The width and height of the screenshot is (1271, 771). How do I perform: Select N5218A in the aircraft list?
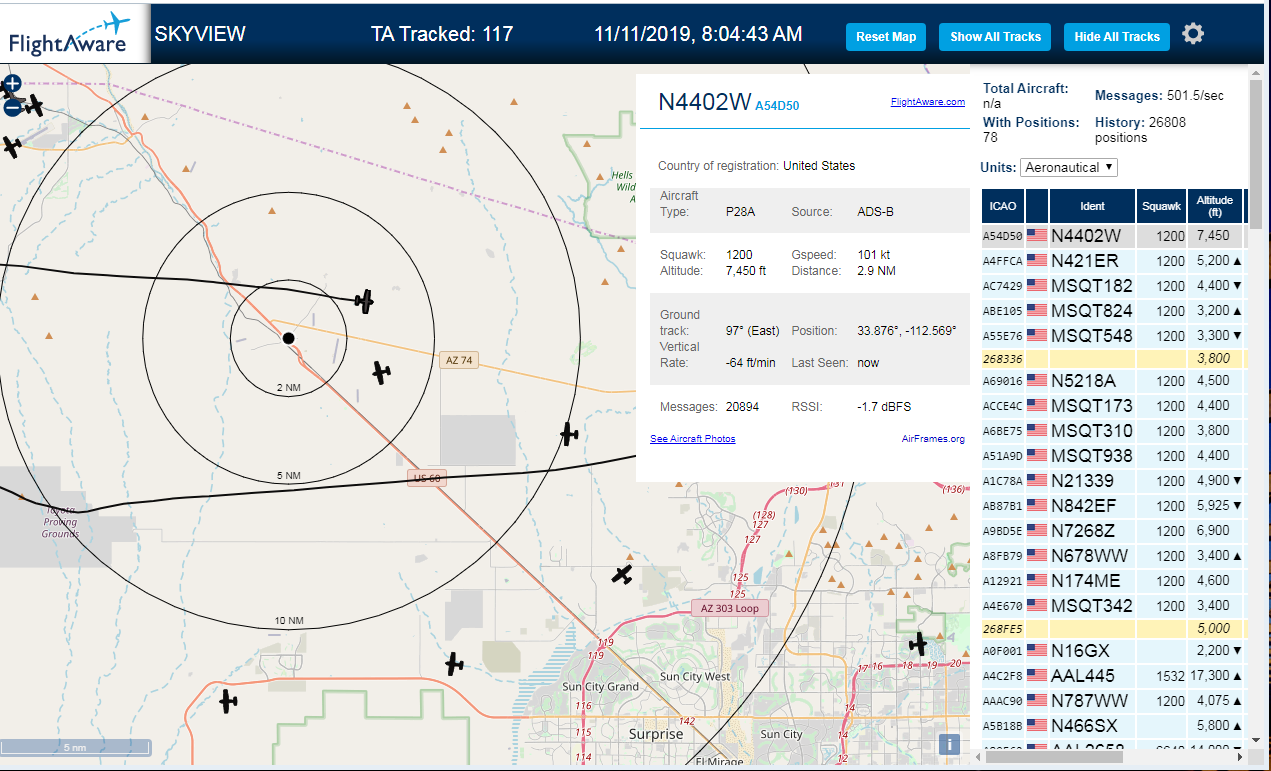[x=1113, y=381]
